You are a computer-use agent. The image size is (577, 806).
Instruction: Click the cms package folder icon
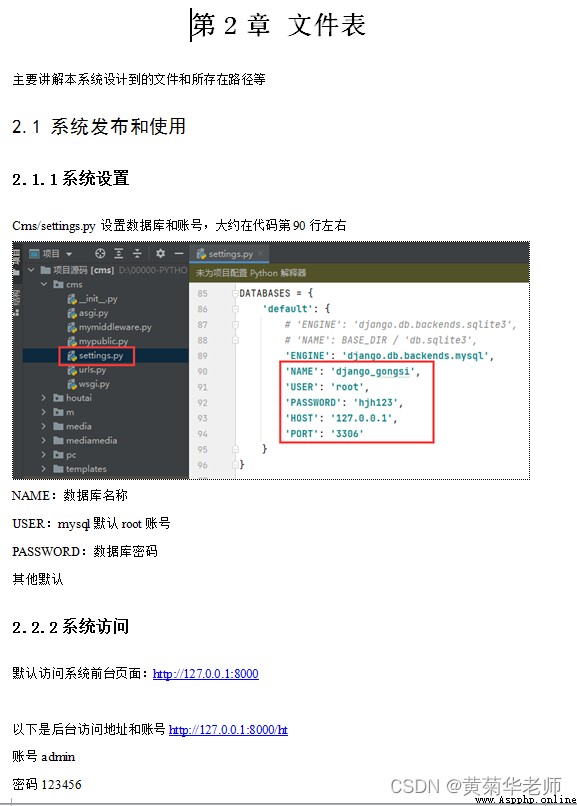pyautogui.click(x=58, y=284)
